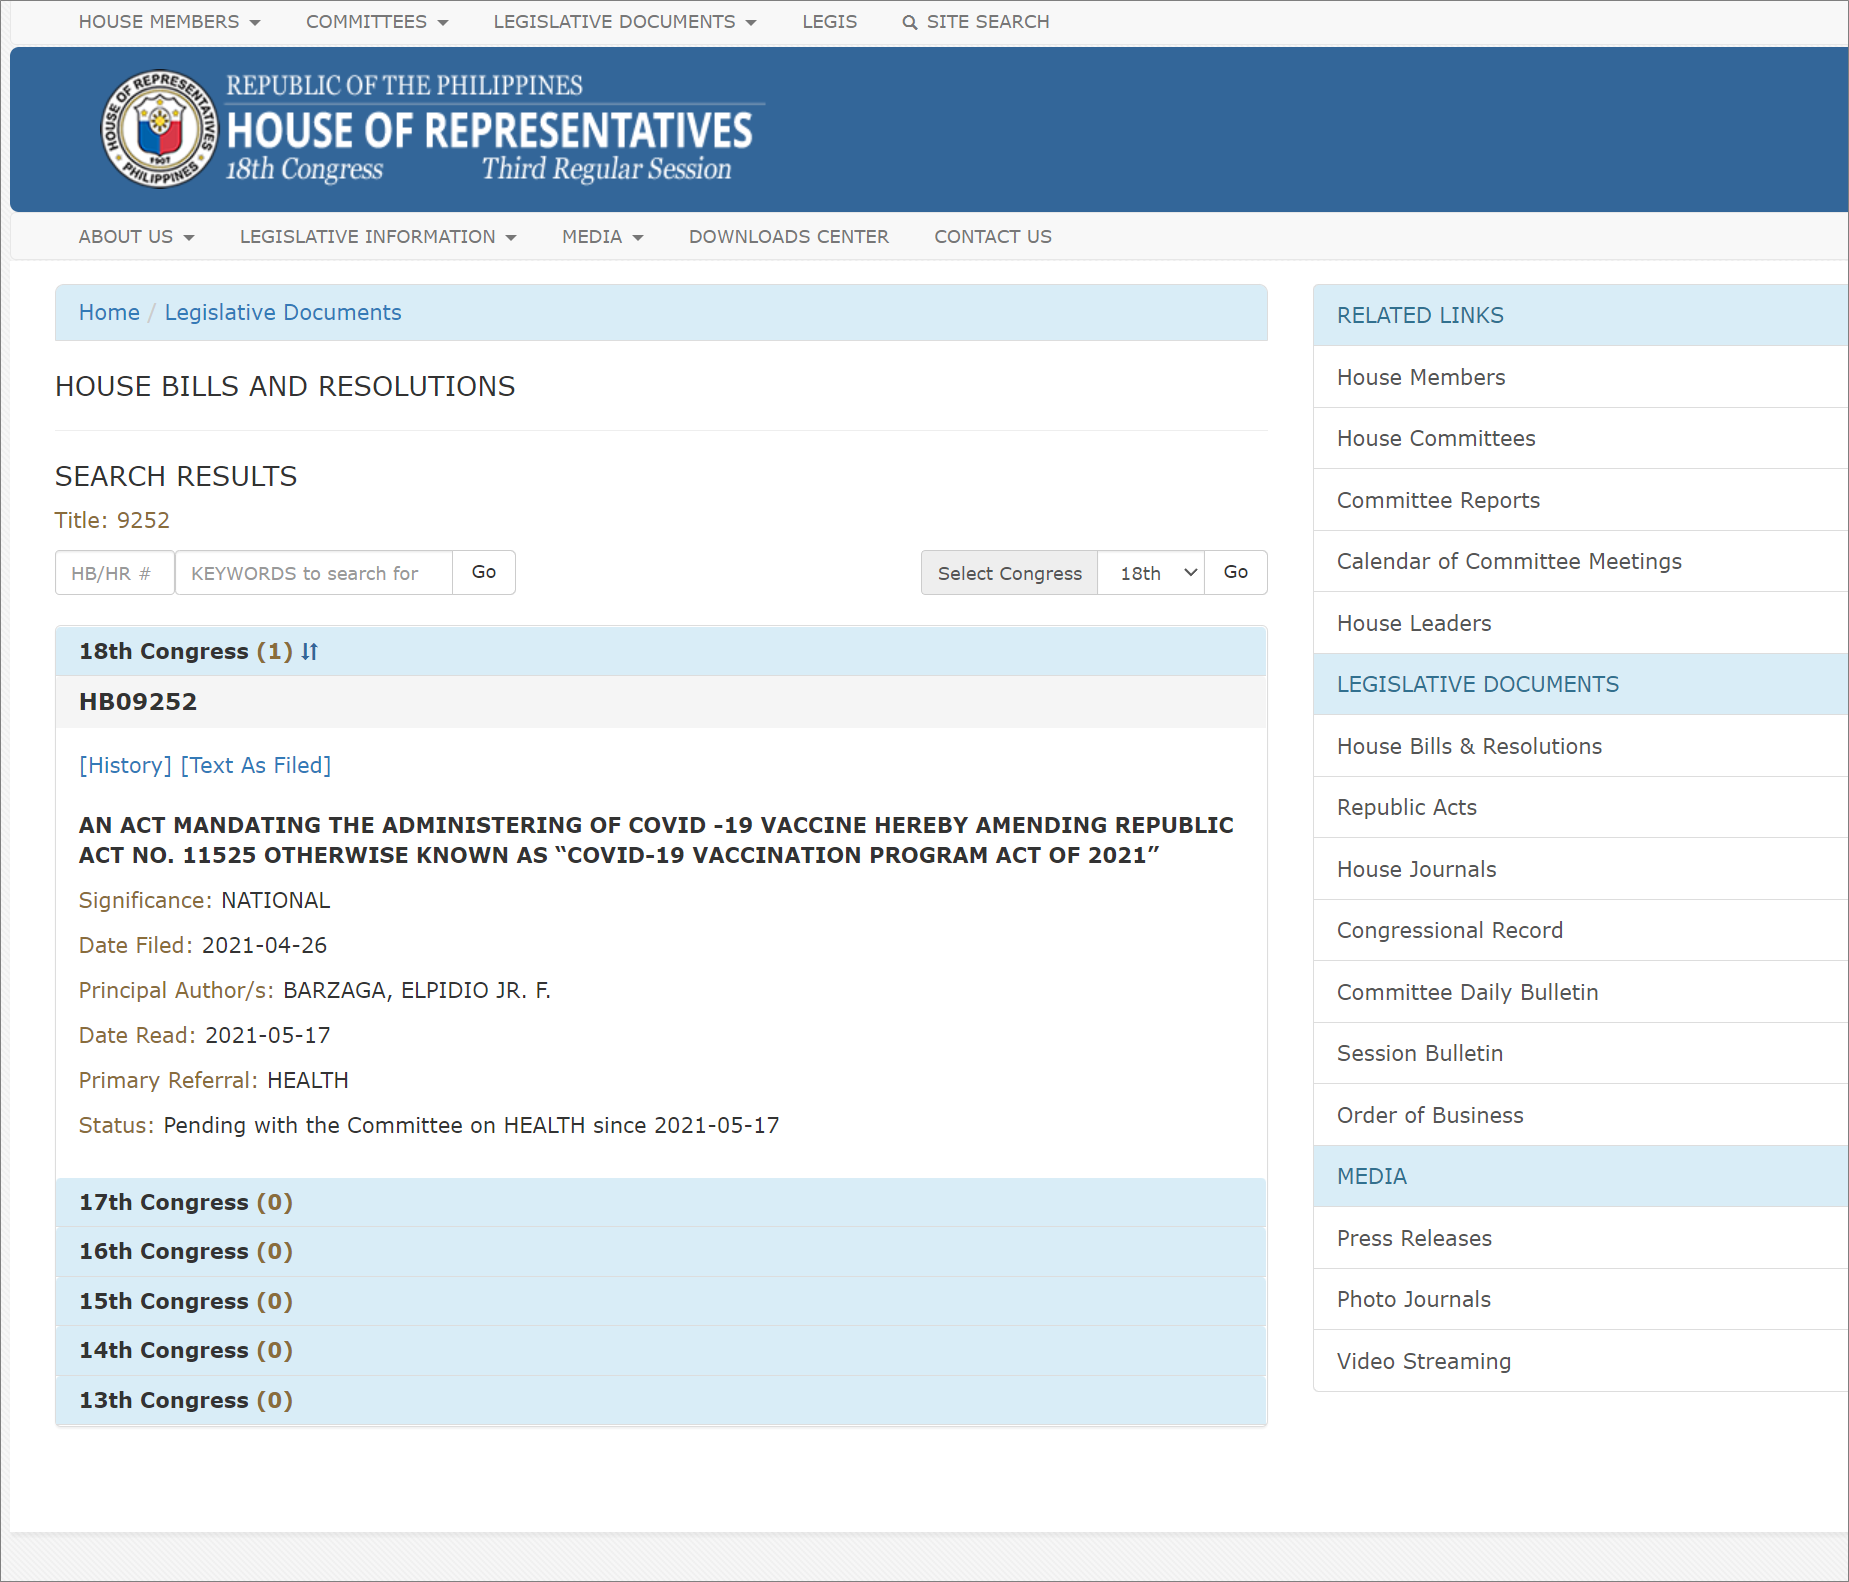Click the sort arrows beside 18th Congress
1849x1582 pixels.
[309, 651]
